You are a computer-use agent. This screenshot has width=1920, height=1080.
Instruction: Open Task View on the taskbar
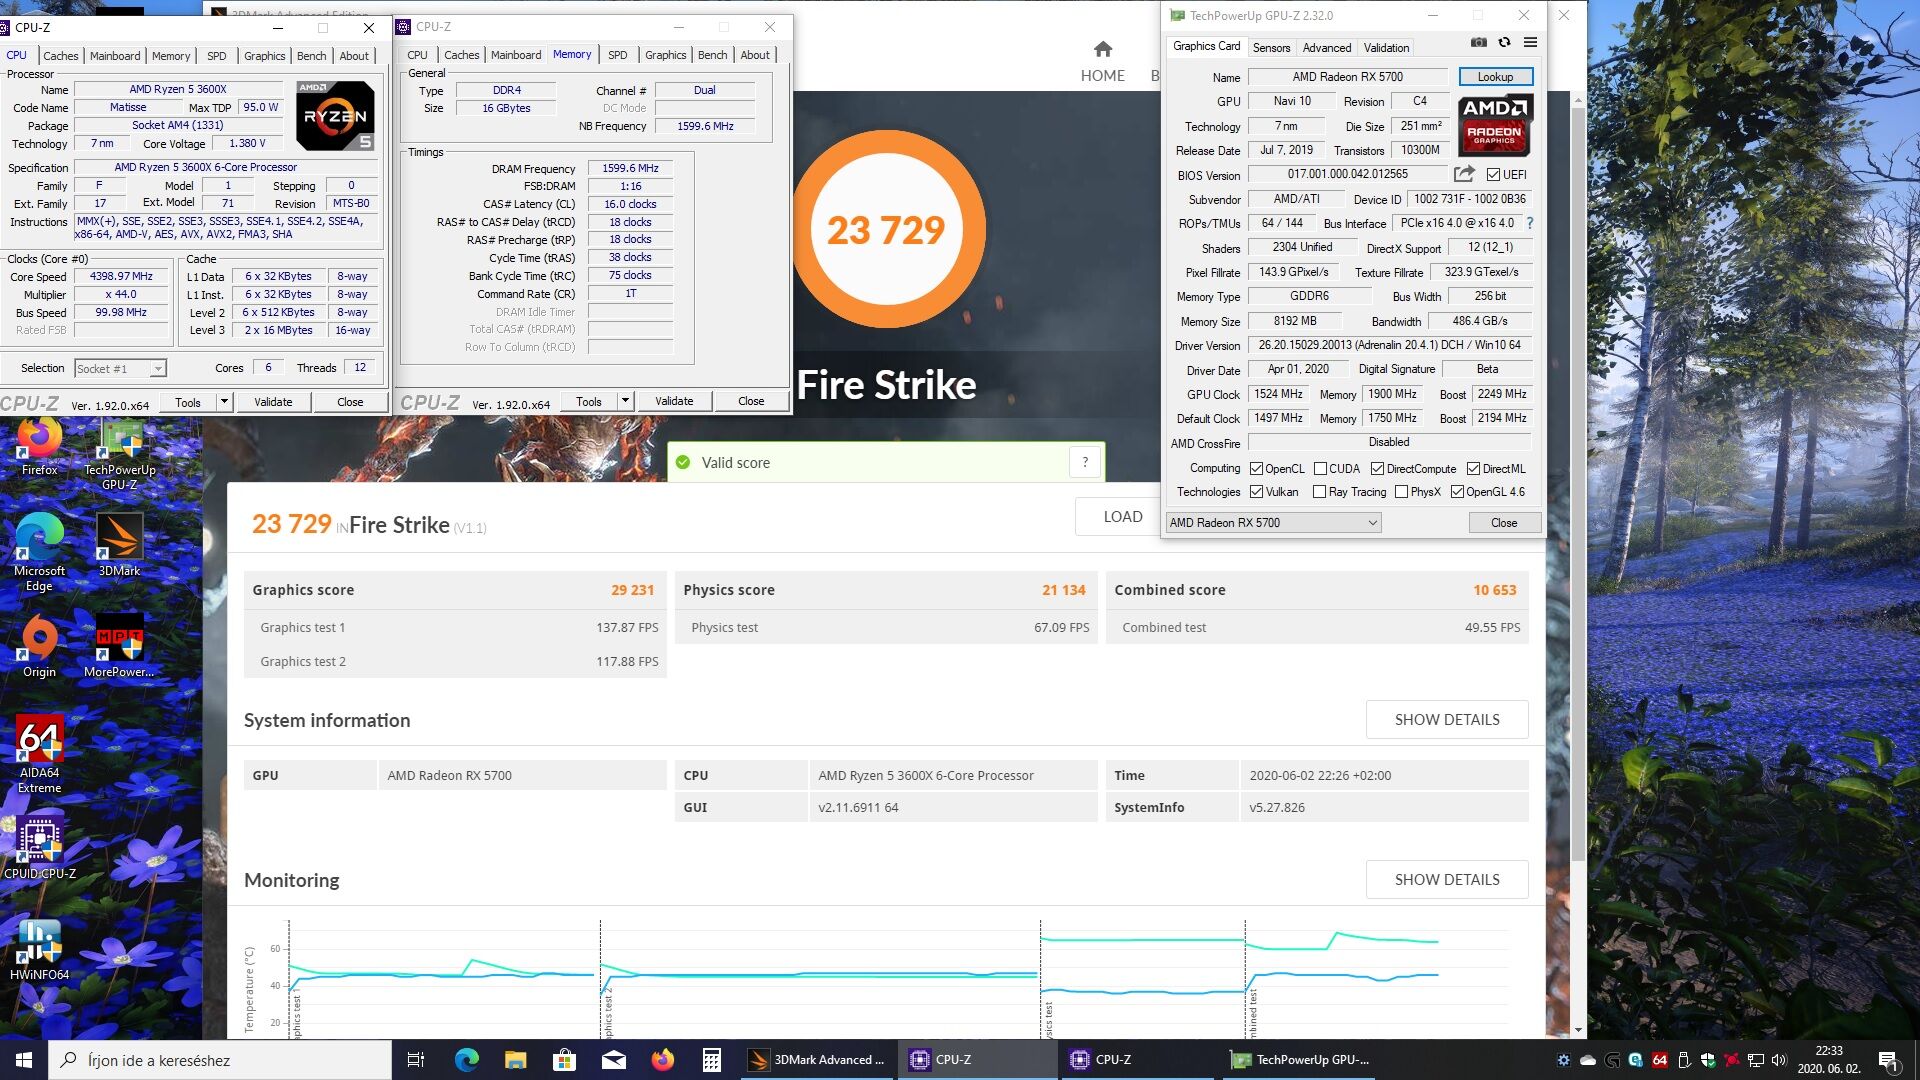tap(416, 1060)
